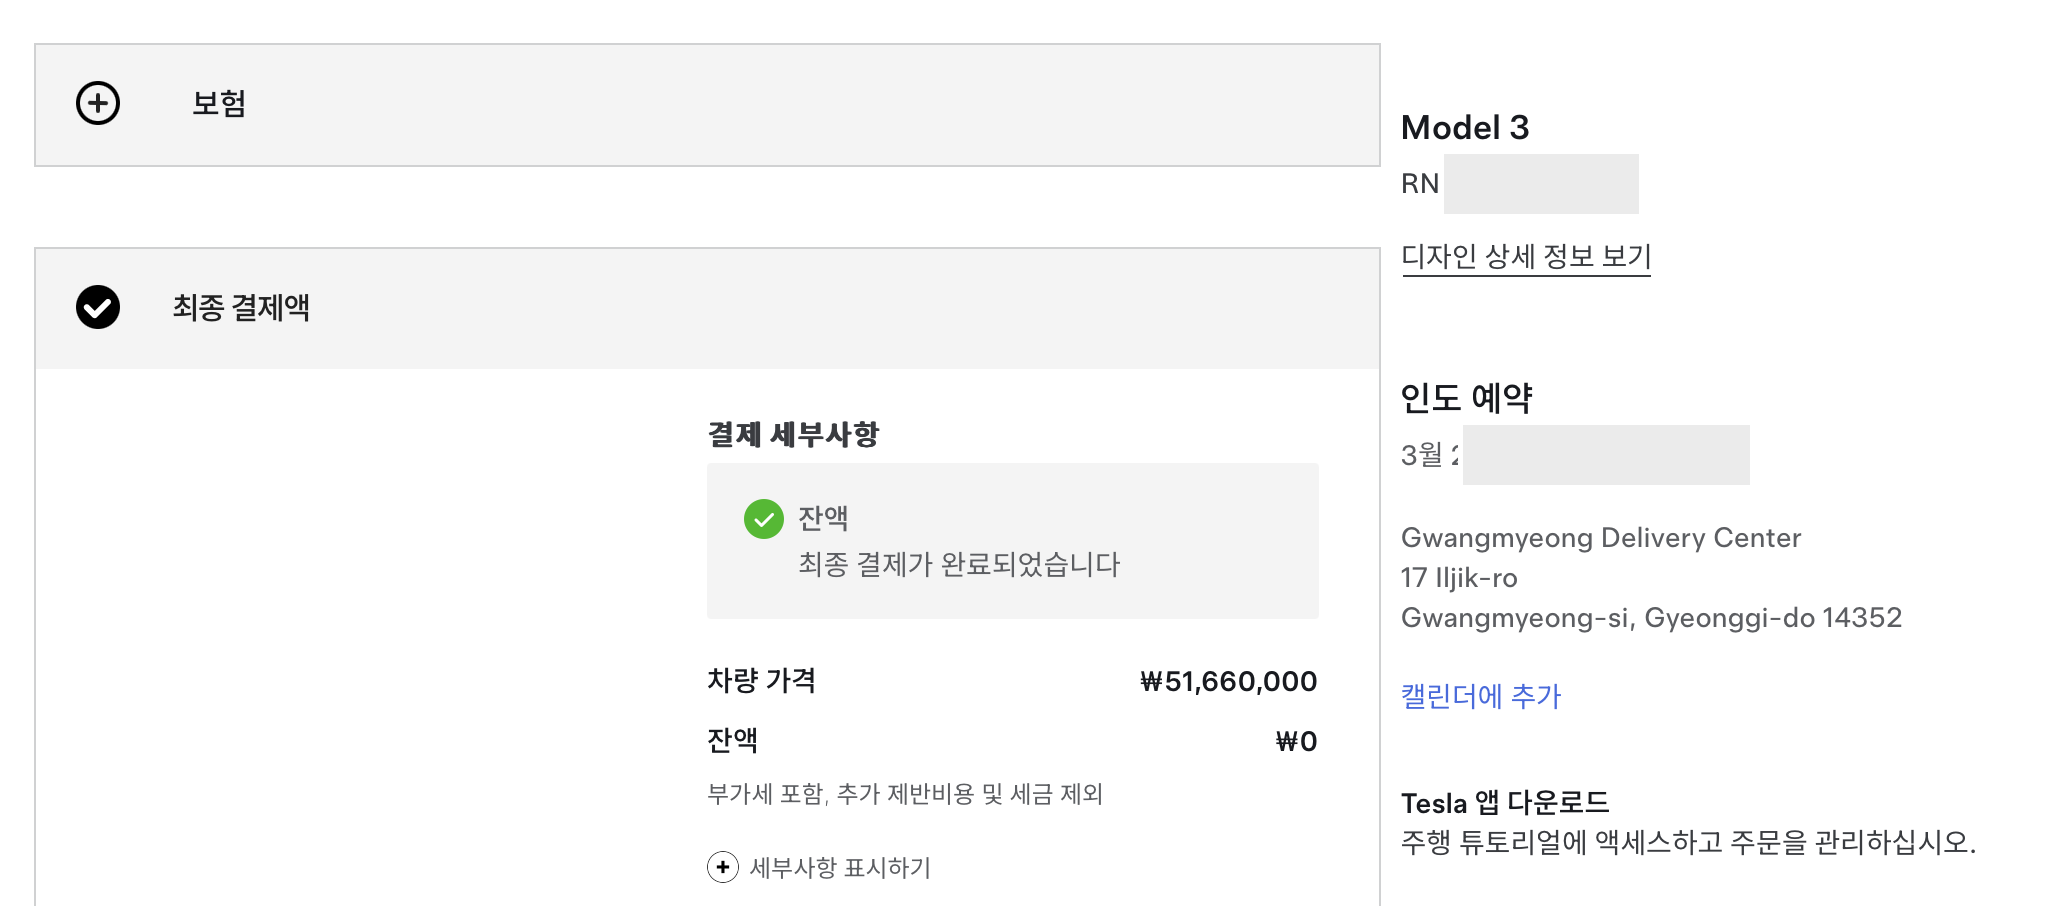The width and height of the screenshot is (2054, 906).
Task: Click the Tesla 앱 다운로드 heading
Action: 1504,803
